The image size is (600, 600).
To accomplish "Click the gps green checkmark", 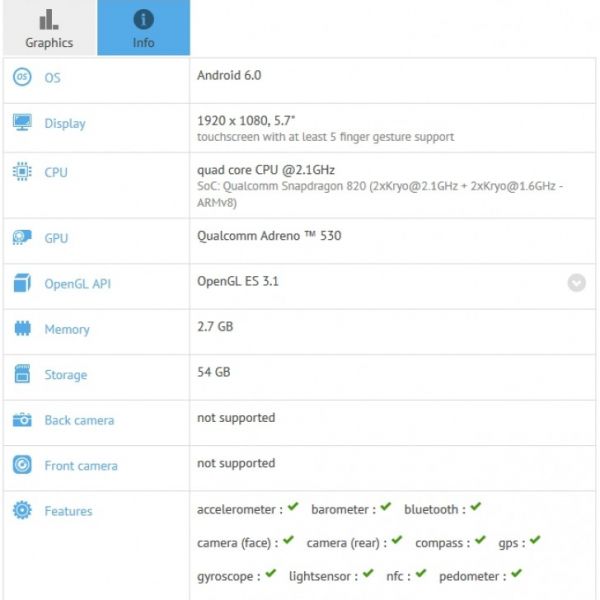I will click(x=535, y=541).
